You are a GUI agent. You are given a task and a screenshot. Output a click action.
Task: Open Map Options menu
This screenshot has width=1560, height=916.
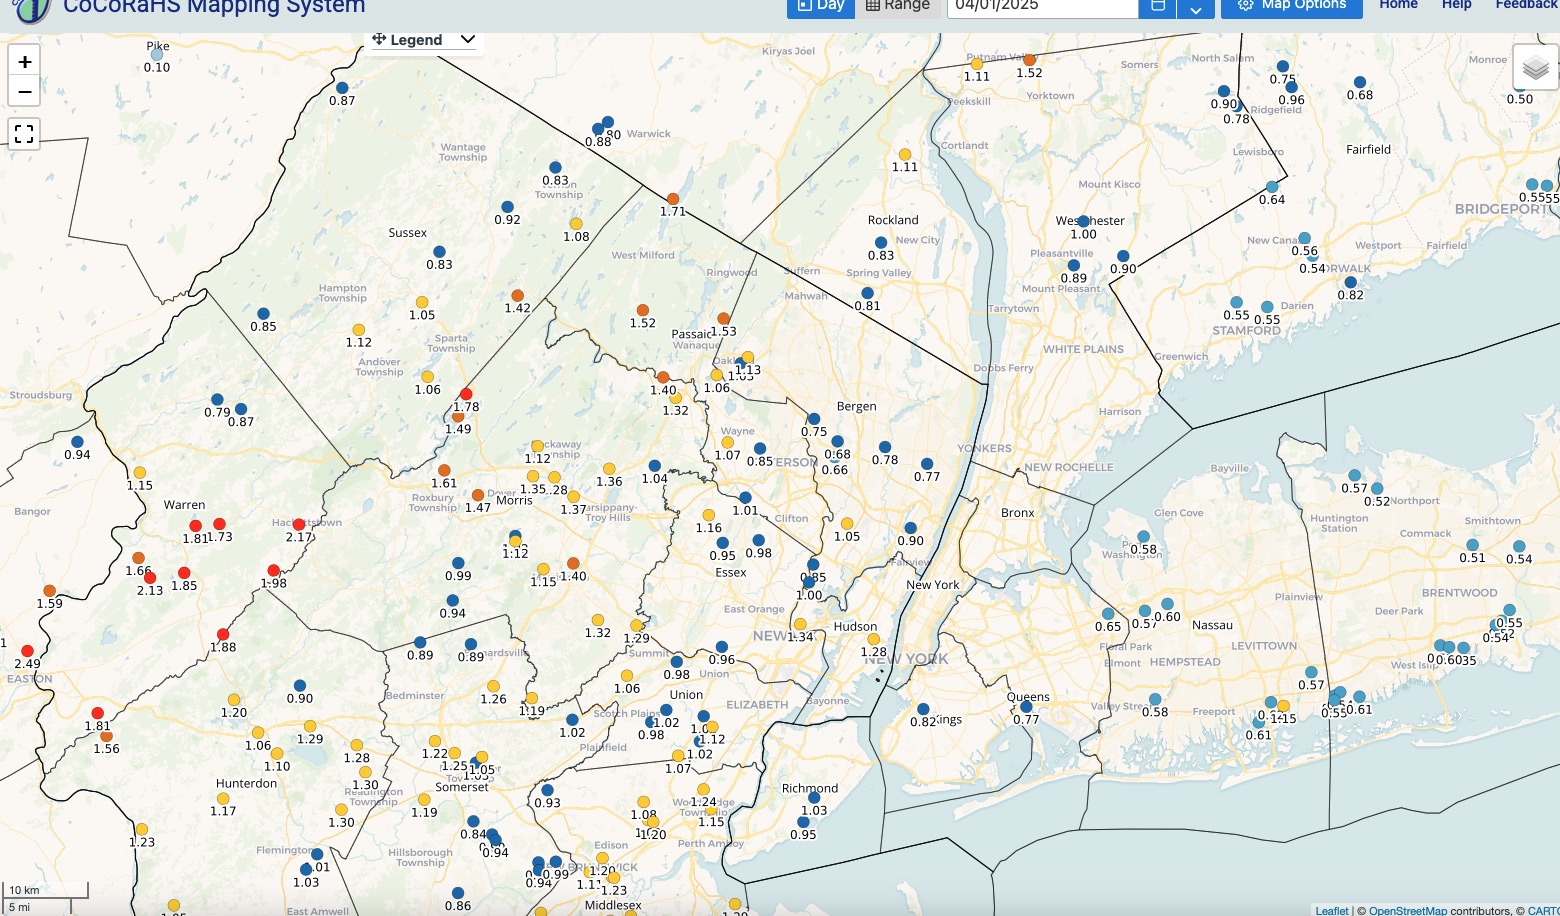[1291, 6]
